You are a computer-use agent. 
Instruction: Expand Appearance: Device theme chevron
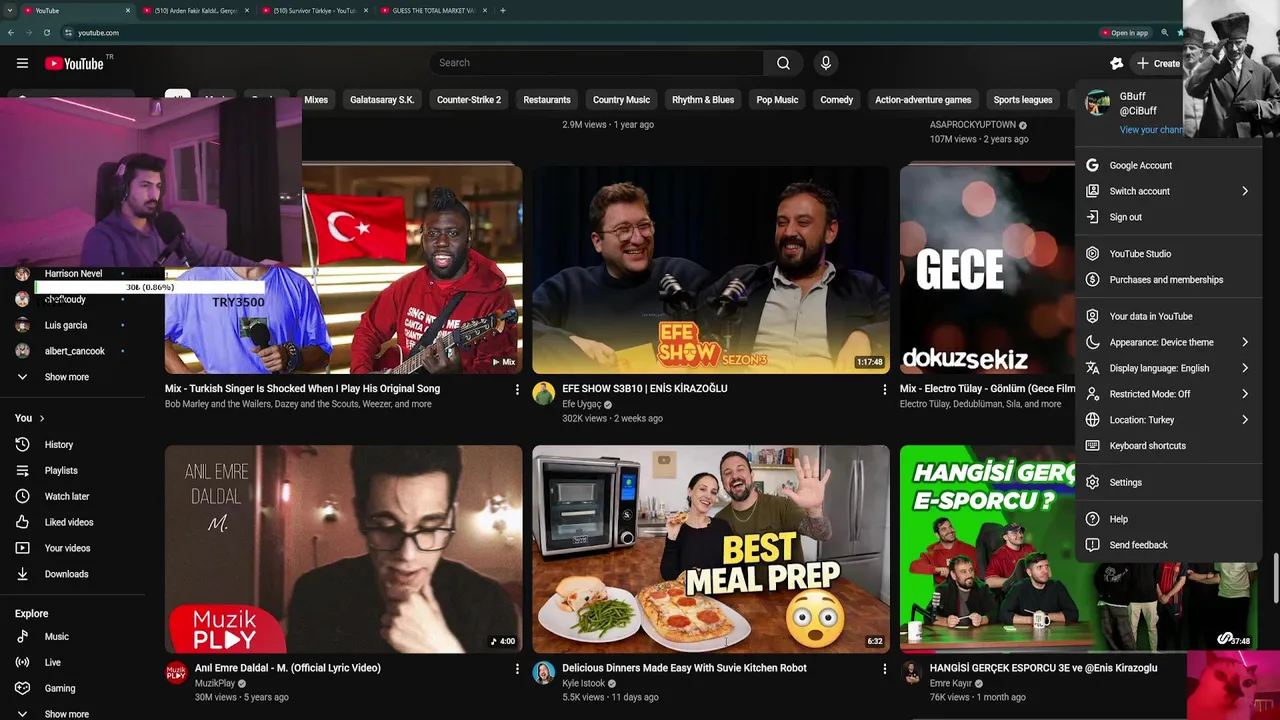pyautogui.click(x=1245, y=342)
